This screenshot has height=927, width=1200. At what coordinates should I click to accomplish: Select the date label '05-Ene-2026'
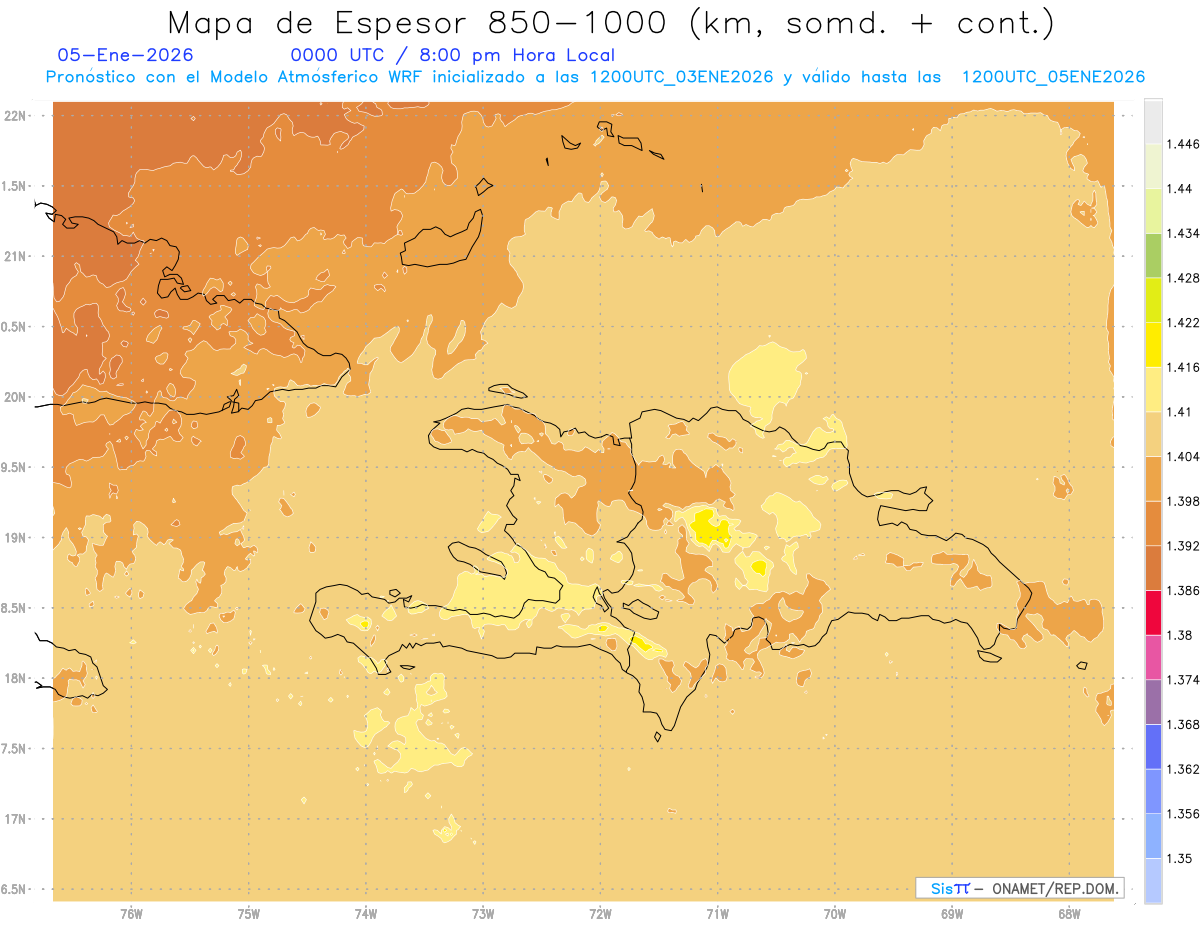tap(126, 56)
